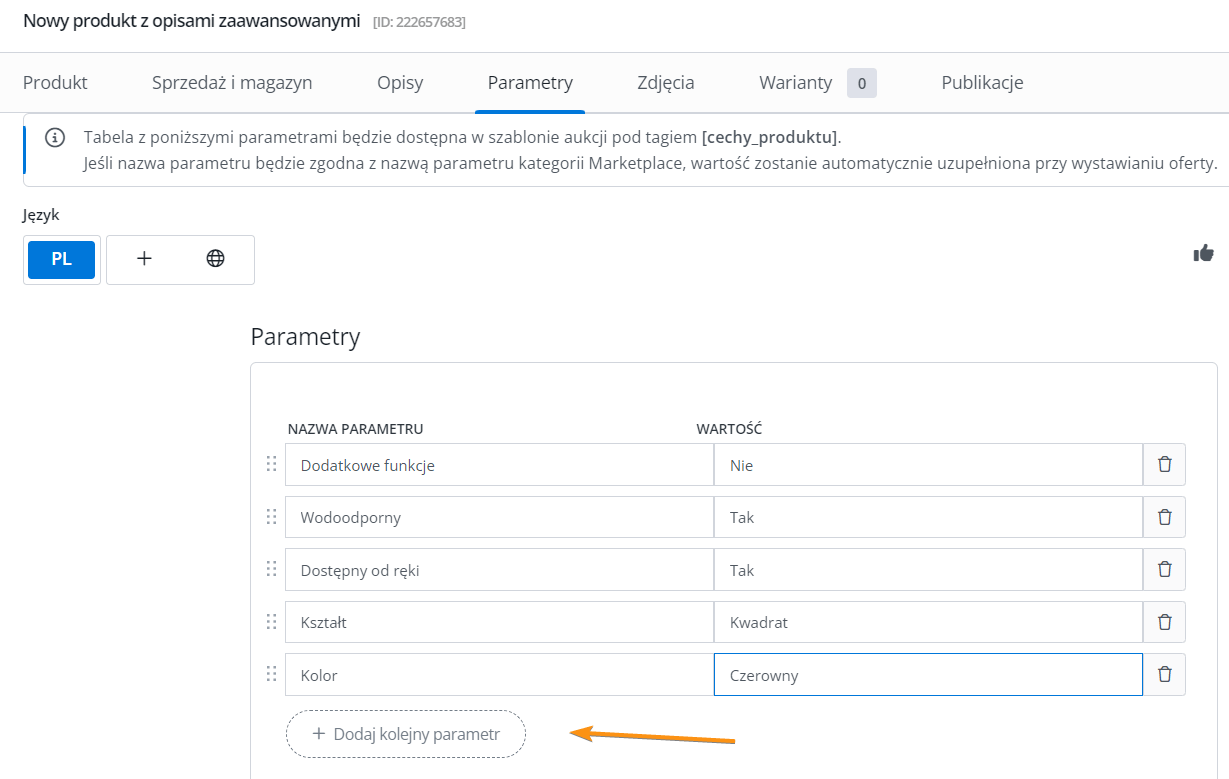1229x779 pixels.
Task: Switch to the Publikacje tab
Action: tap(982, 83)
